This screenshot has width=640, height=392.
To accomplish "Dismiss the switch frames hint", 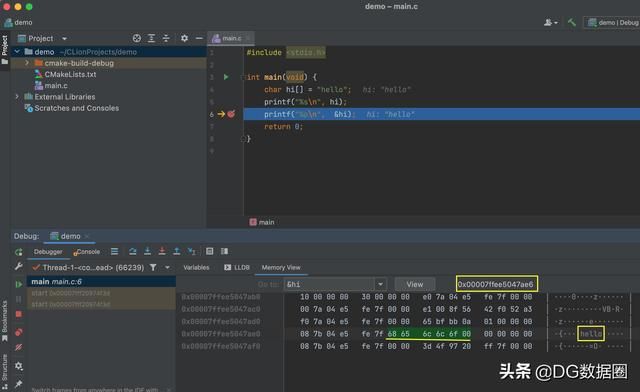I will [x=169, y=390].
